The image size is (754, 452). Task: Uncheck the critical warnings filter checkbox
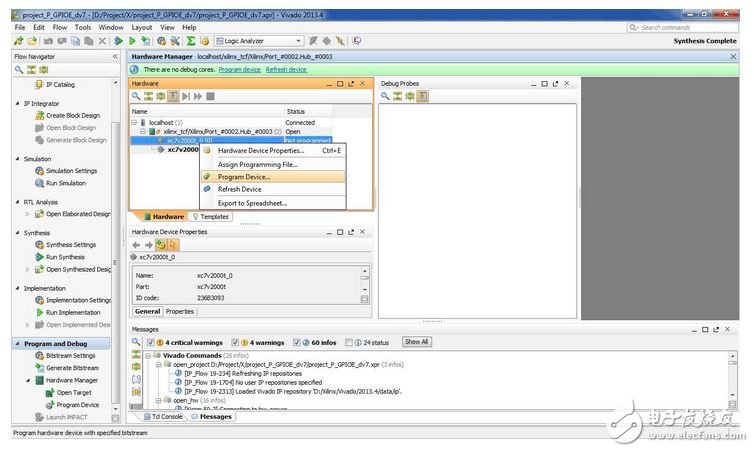pyautogui.click(x=149, y=342)
